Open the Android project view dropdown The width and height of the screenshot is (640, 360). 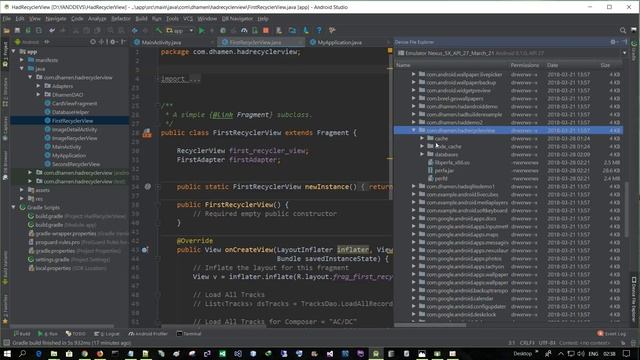31,42
